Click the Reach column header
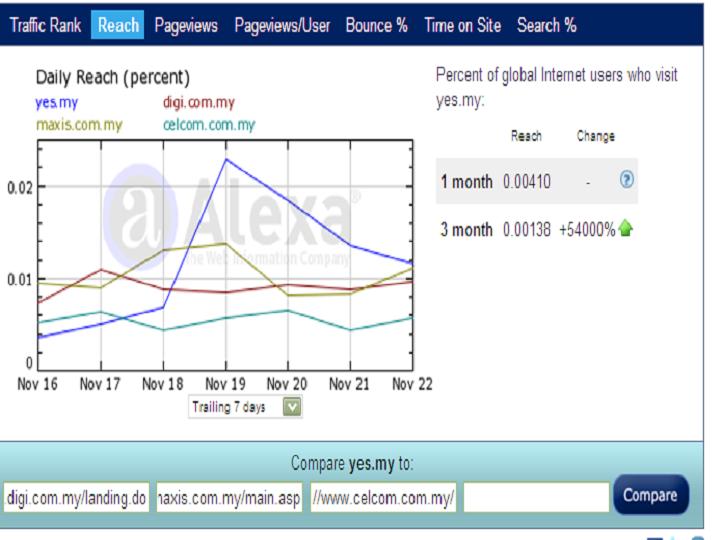This screenshot has width=720, height=540. point(526,136)
